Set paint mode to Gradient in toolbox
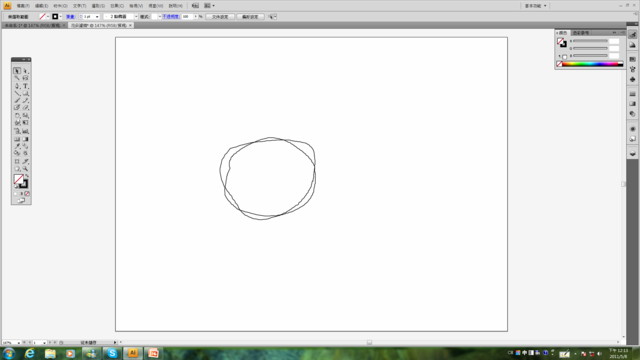The width and height of the screenshot is (640, 360). pyautogui.click(x=22, y=194)
